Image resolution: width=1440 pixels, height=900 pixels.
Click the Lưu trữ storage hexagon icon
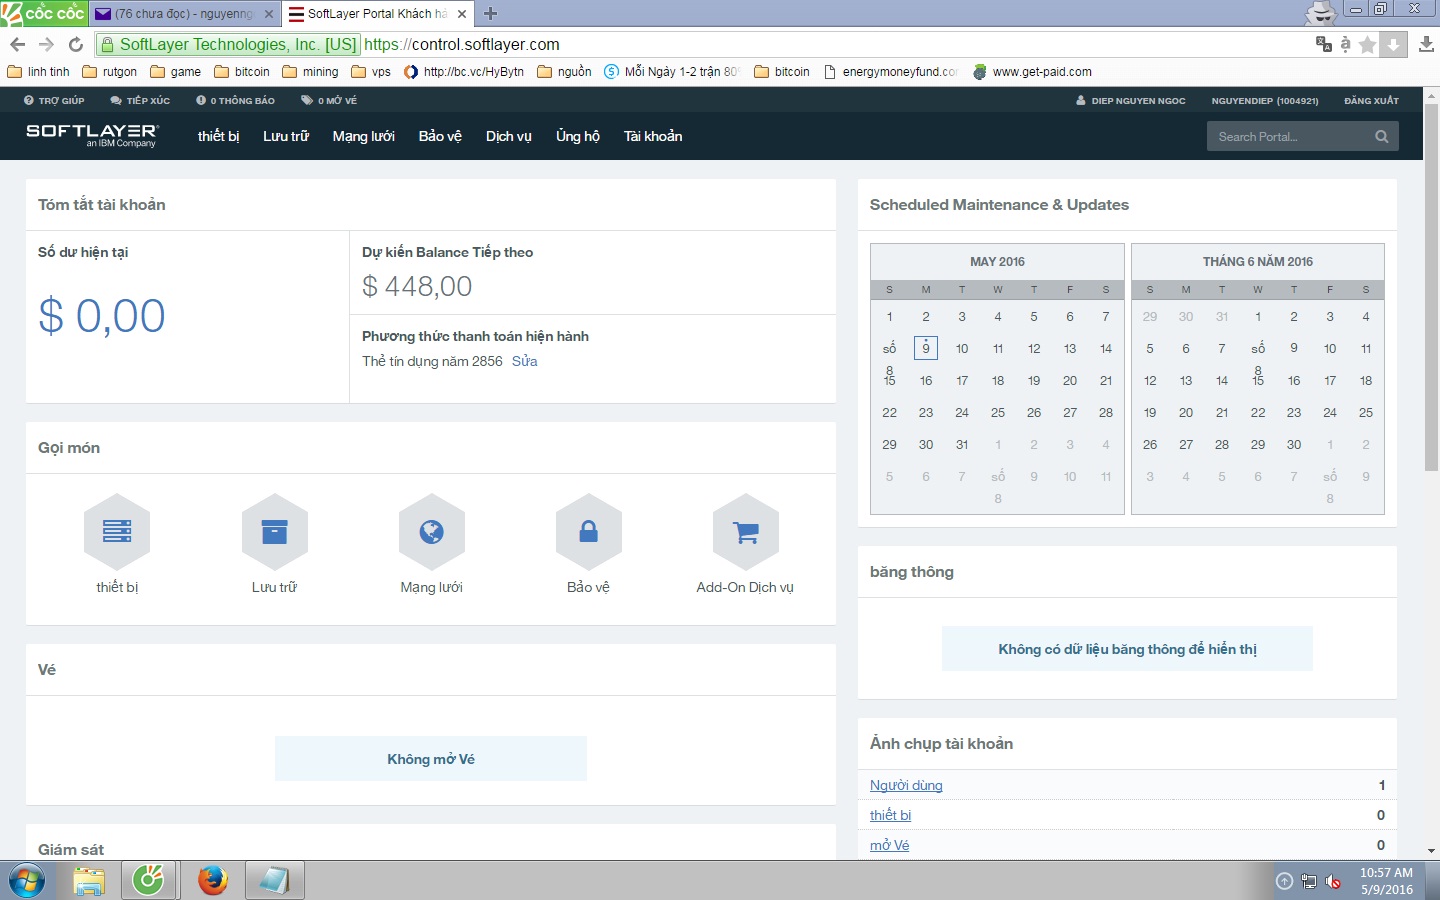[x=274, y=531]
